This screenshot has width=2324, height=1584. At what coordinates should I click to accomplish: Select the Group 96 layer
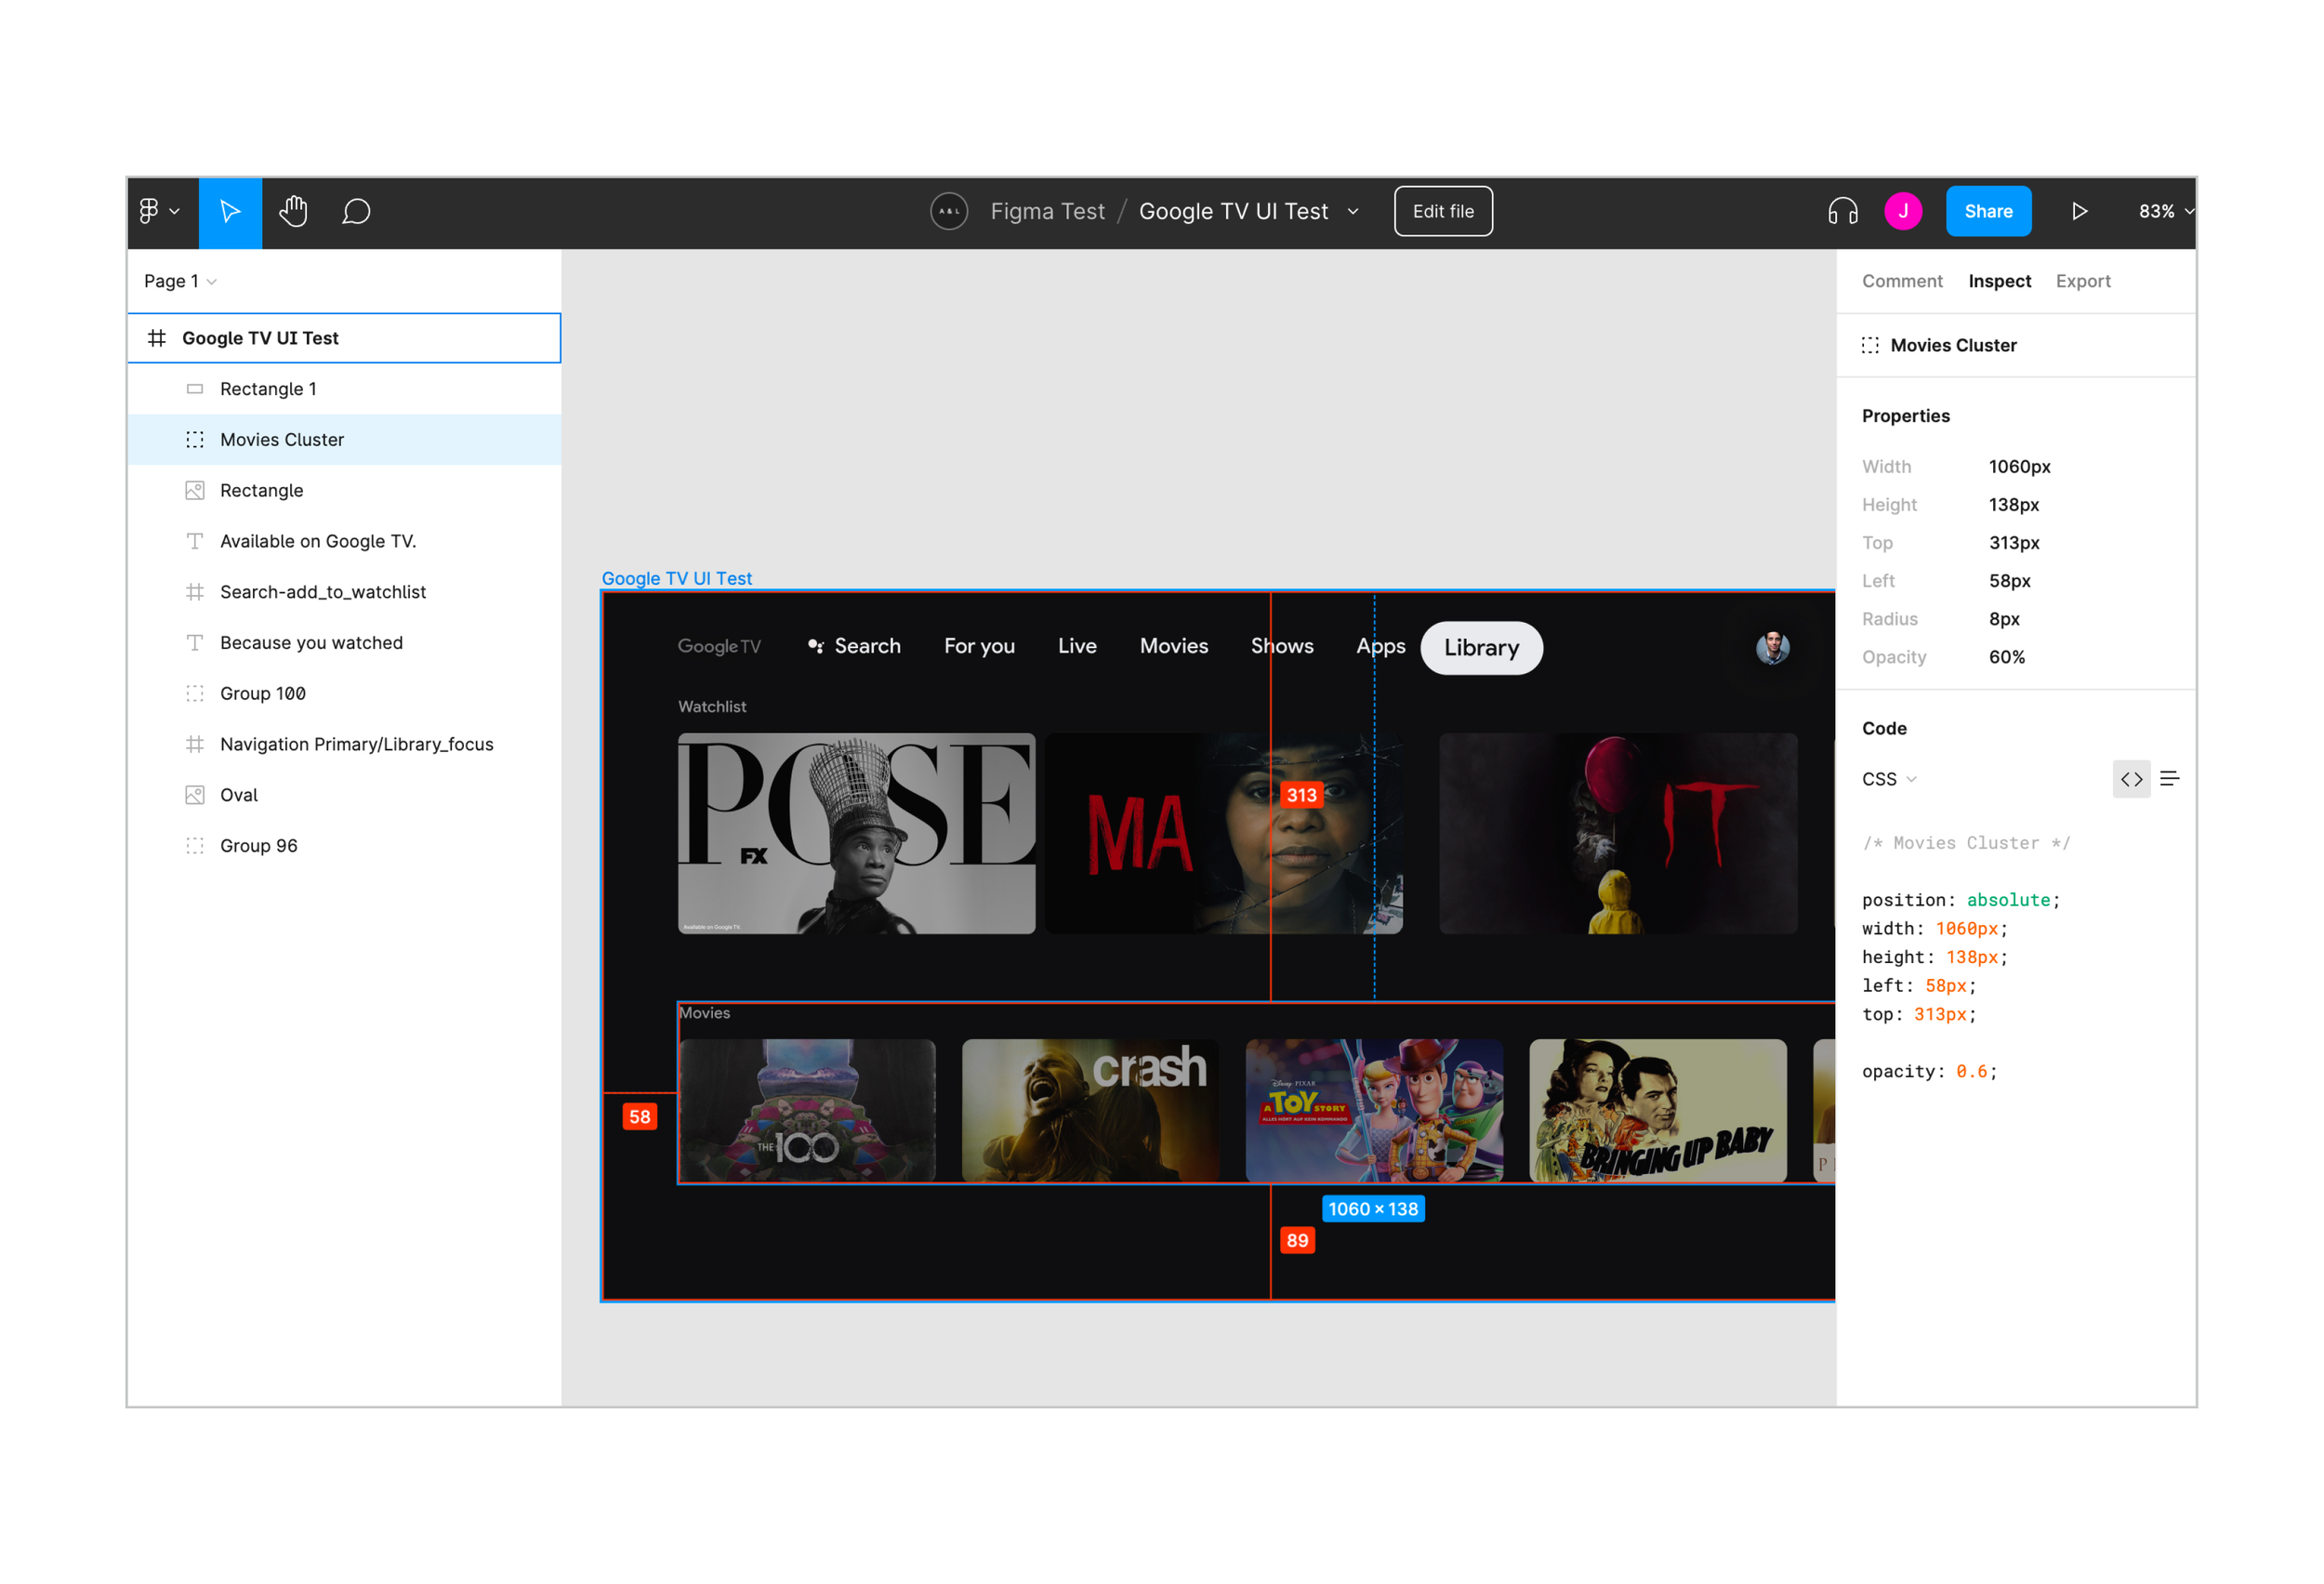[344, 846]
